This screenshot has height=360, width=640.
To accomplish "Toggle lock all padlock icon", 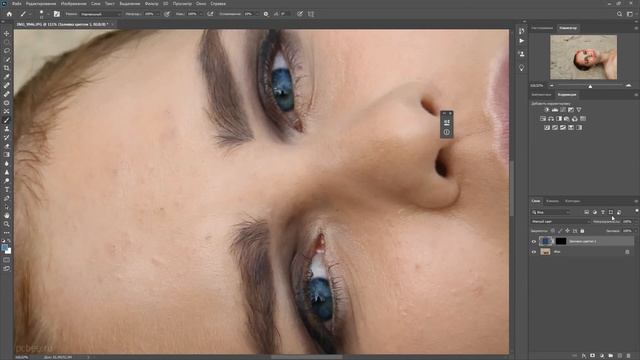I will click(582, 231).
